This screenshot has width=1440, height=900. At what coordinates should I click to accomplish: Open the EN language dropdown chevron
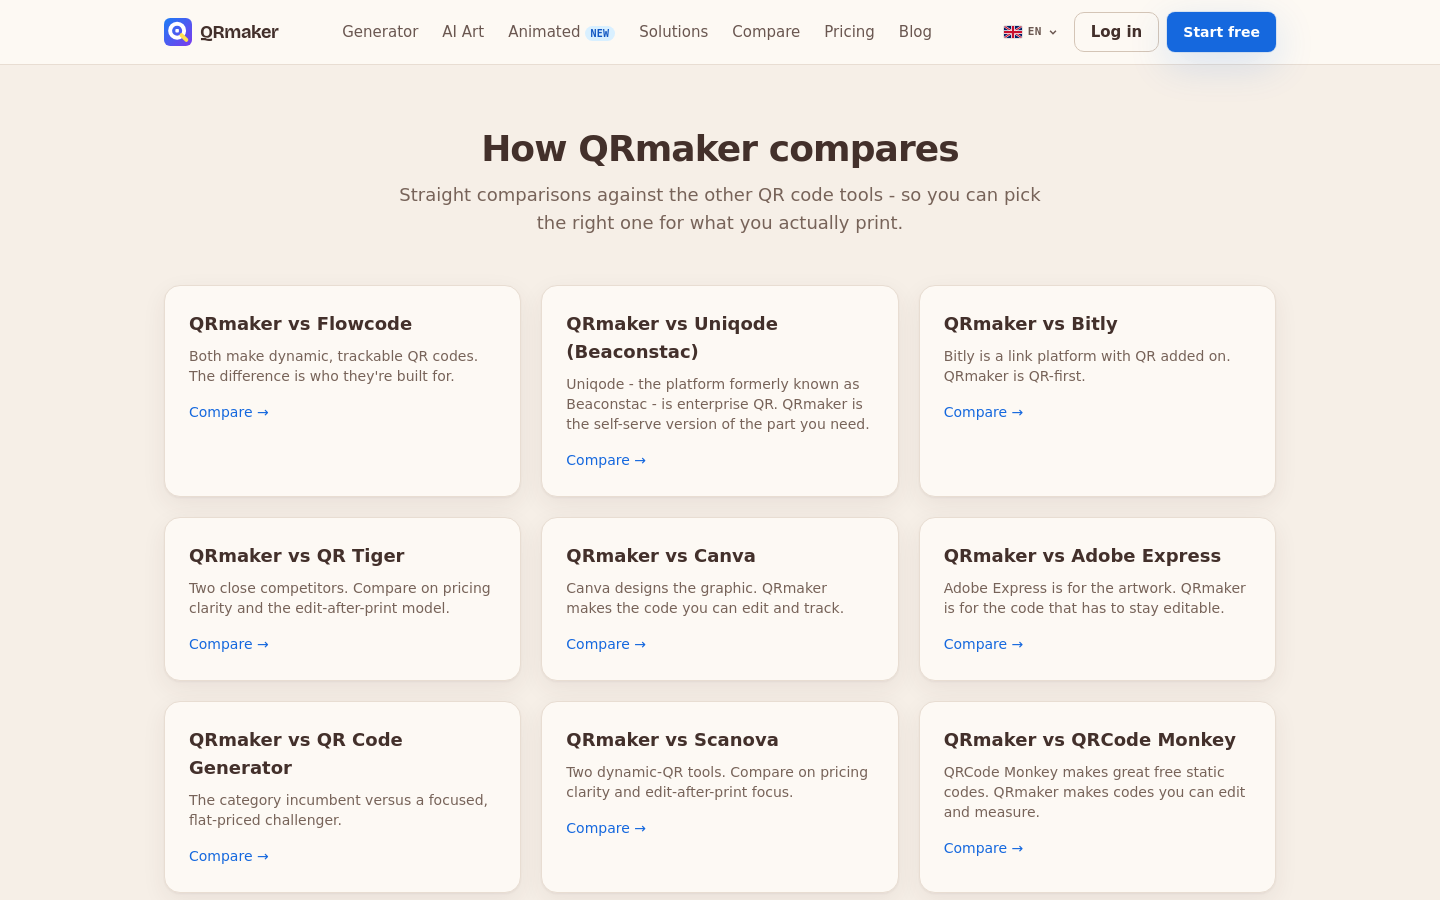click(x=1053, y=32)
